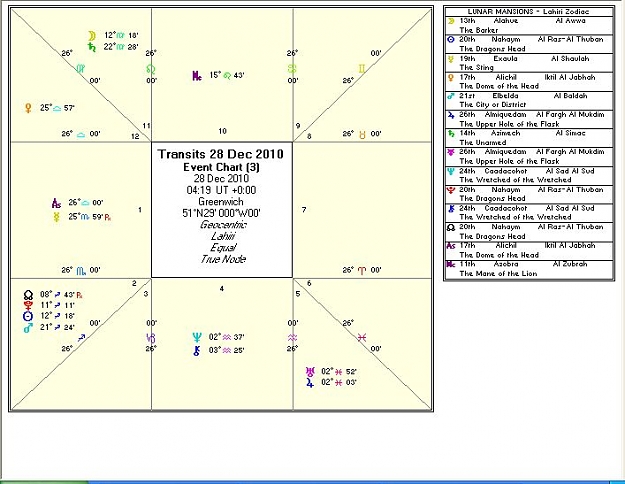This screenshot has height=484, width=625.
Task: Select the 'Event Chart (3)' label
Action: (221, 167)
